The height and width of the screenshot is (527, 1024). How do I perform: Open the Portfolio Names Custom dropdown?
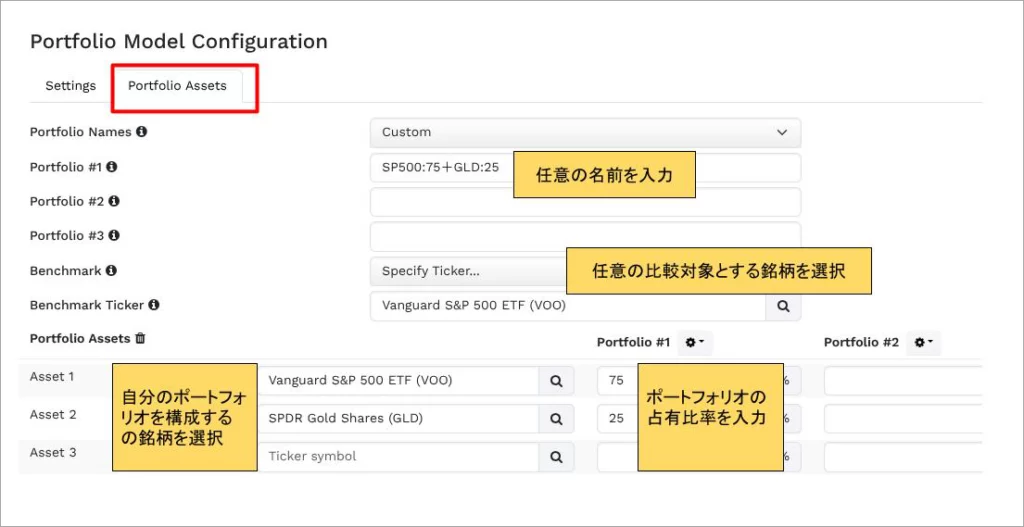point(585,132)
